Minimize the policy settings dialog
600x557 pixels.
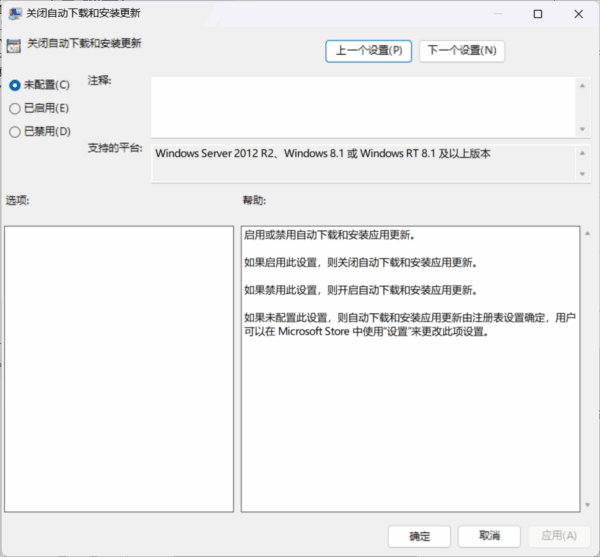pos(492,14)
